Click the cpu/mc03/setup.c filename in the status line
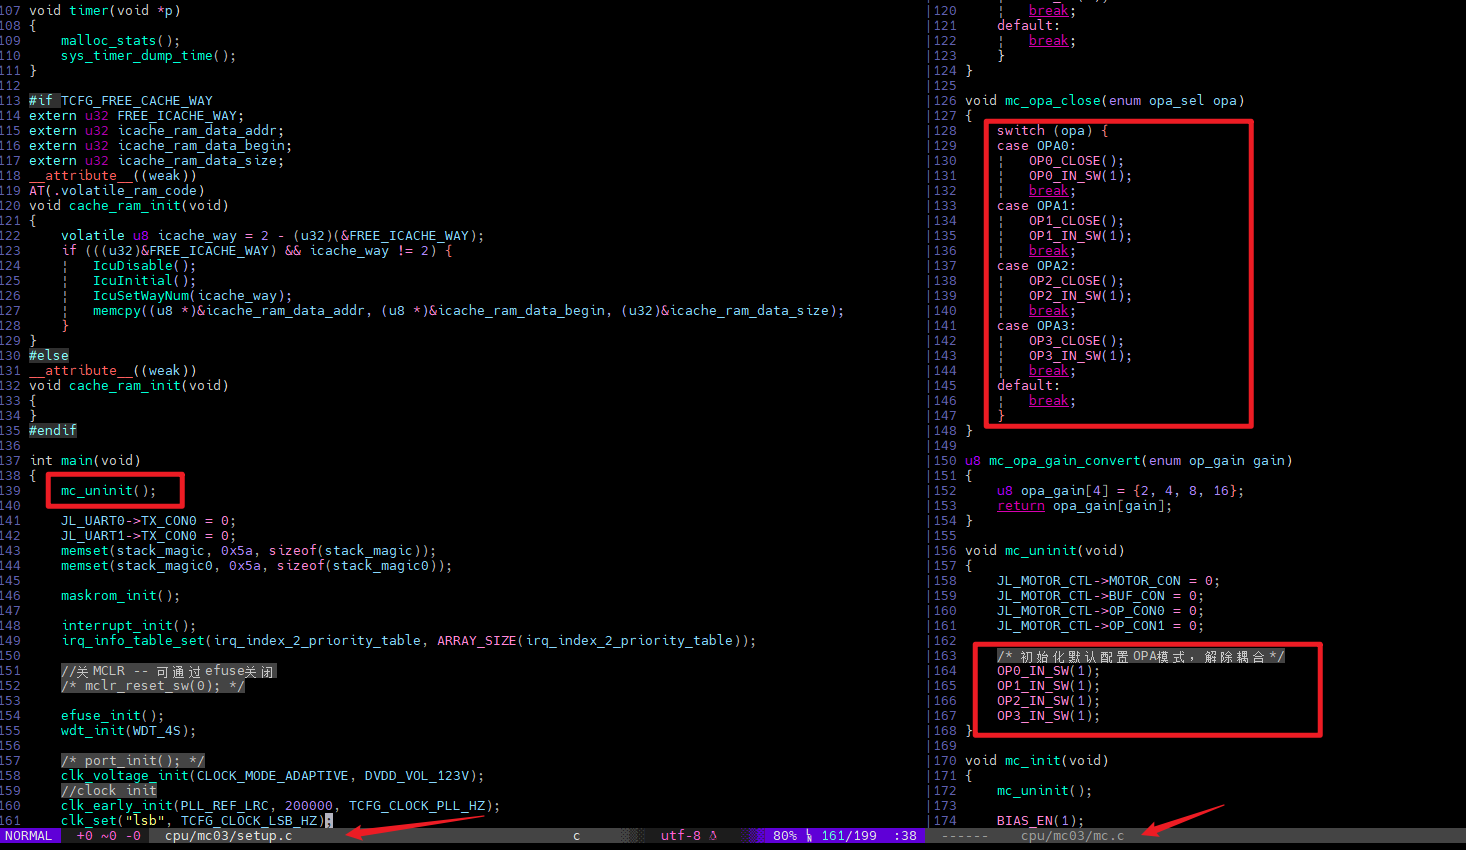This screenshot has width=1466, height=850. point(228,836)
